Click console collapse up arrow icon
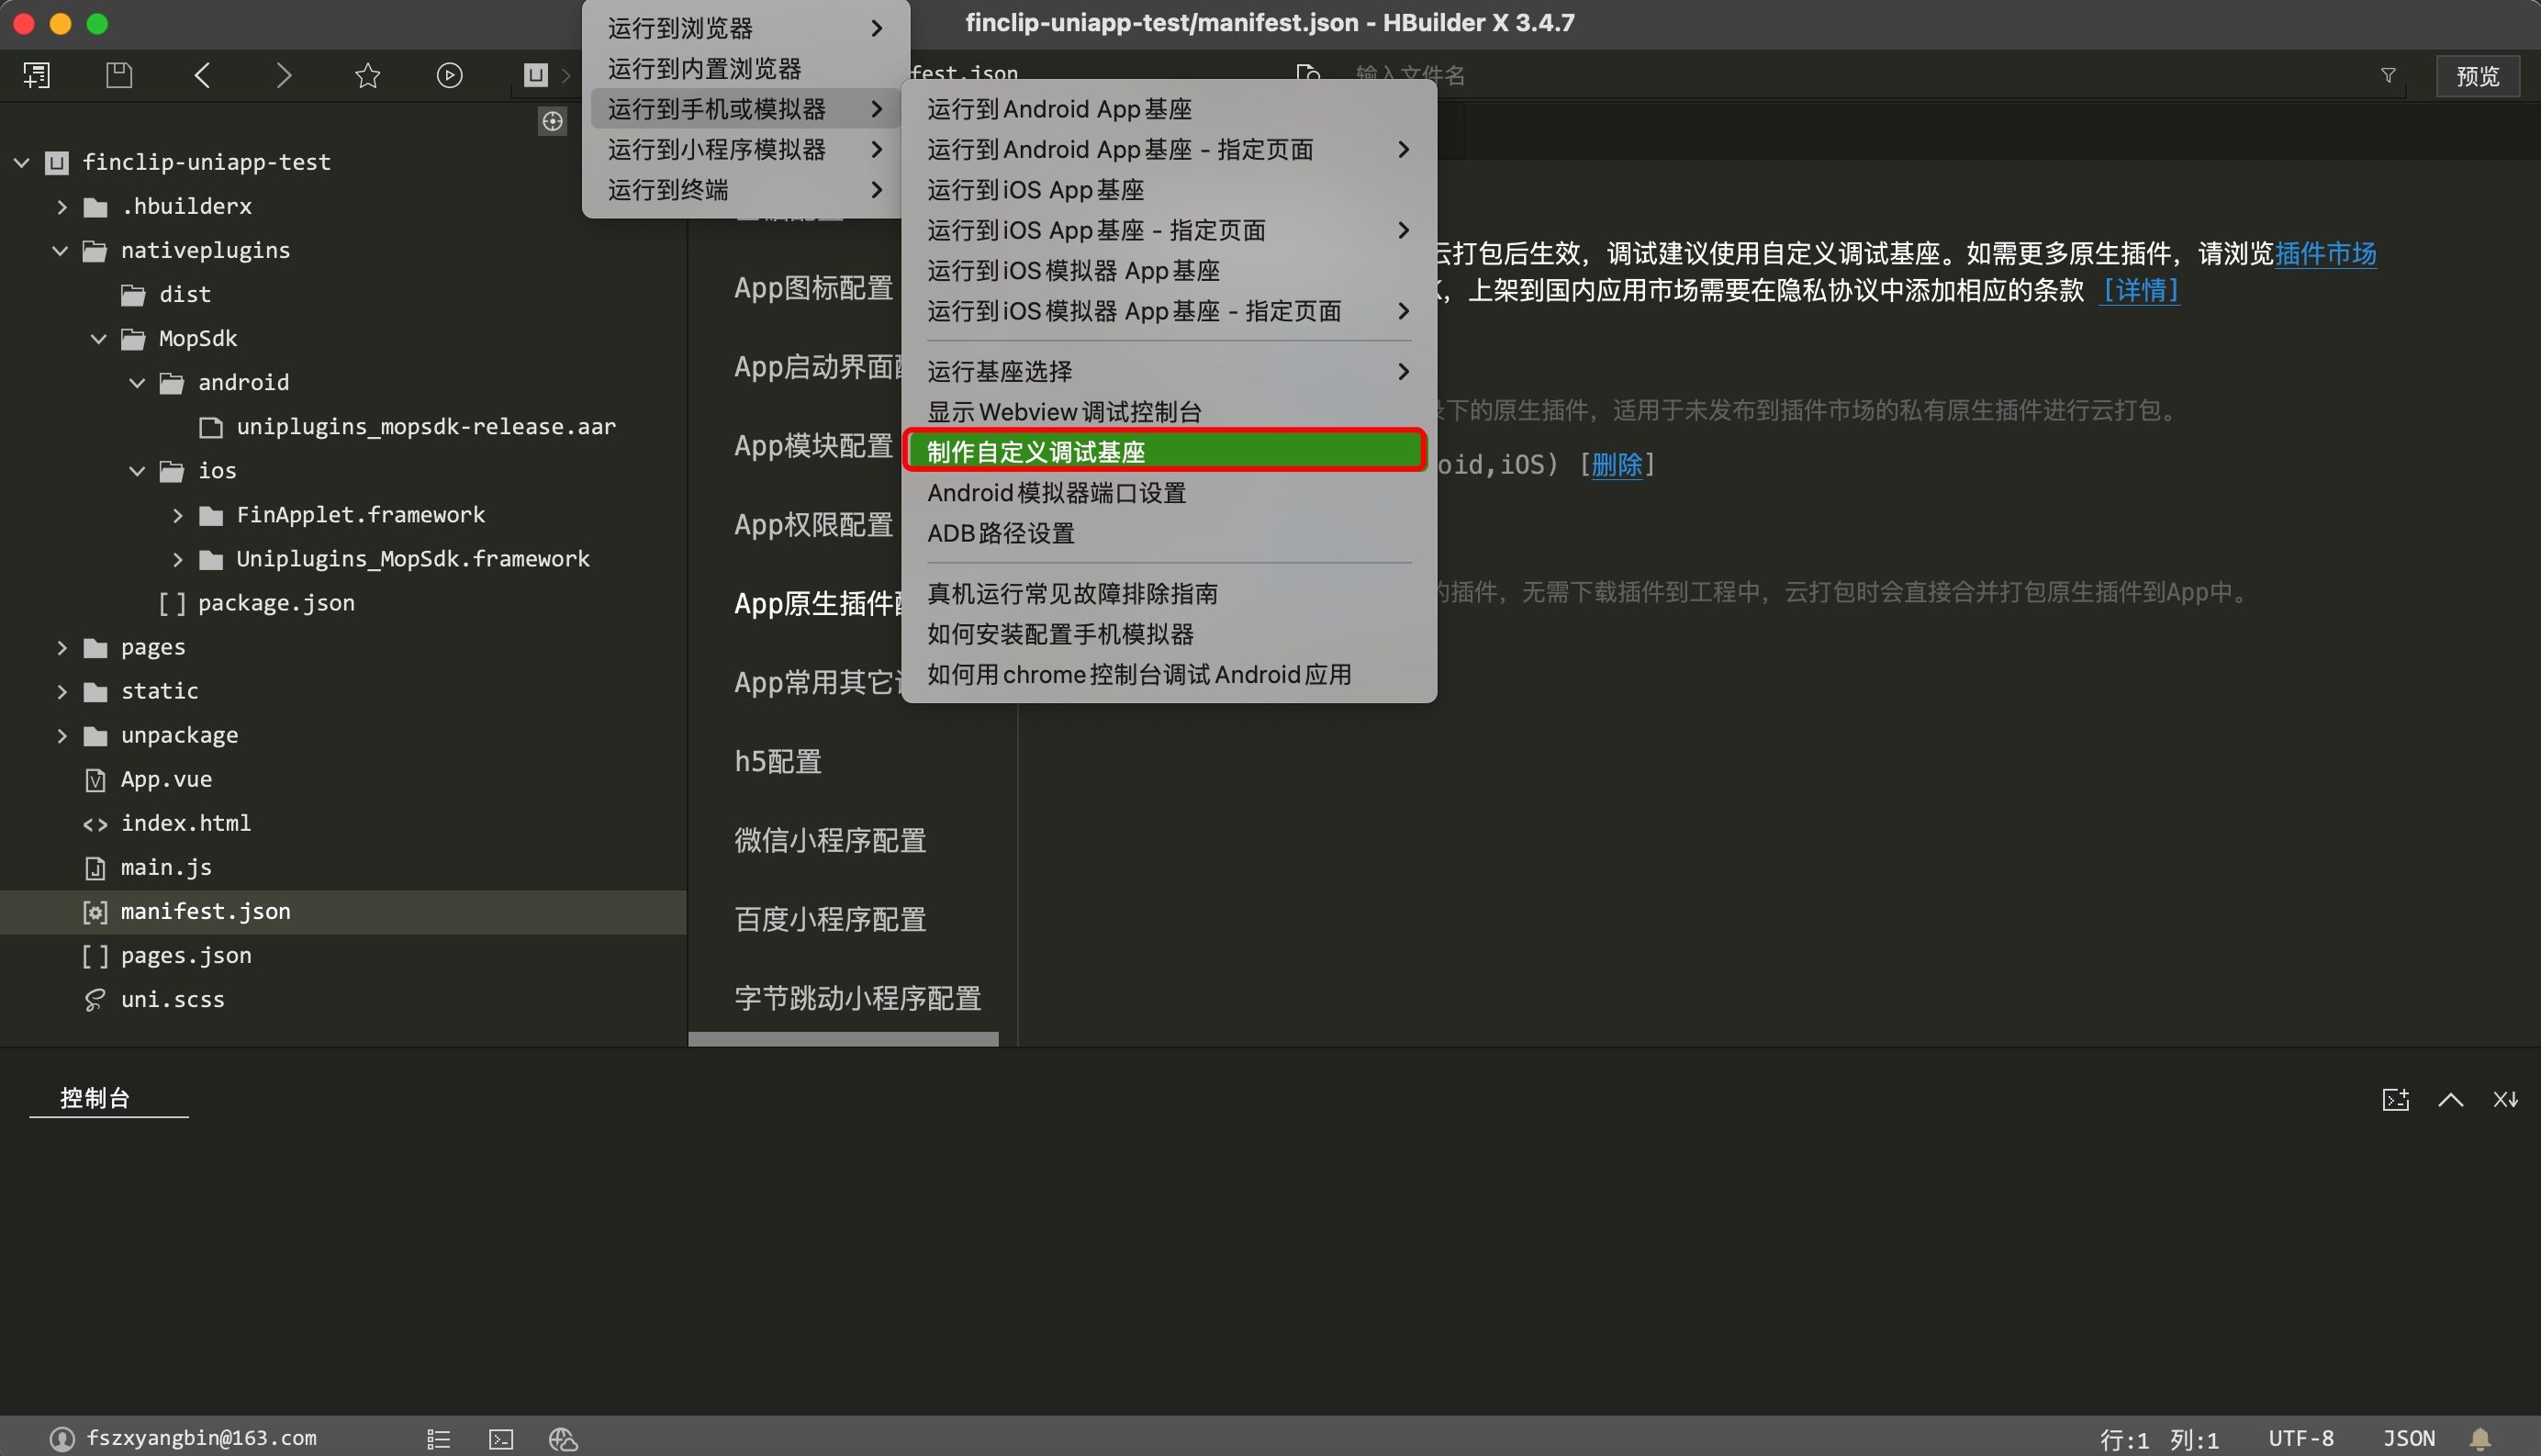2541x1456 pixels. pyautogui.click(x=2450, y=1099)
